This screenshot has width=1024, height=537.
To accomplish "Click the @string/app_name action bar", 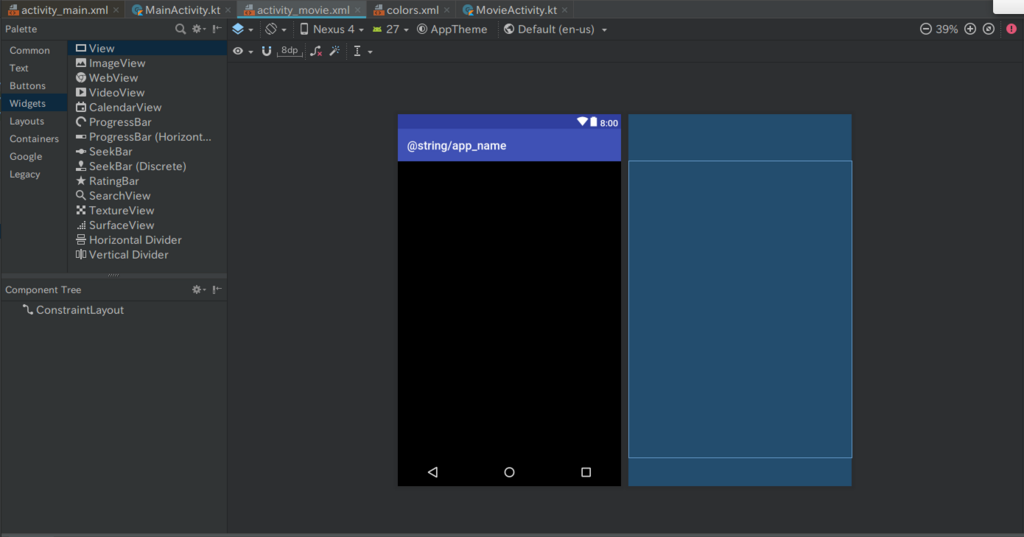I will tap(509, 145).
